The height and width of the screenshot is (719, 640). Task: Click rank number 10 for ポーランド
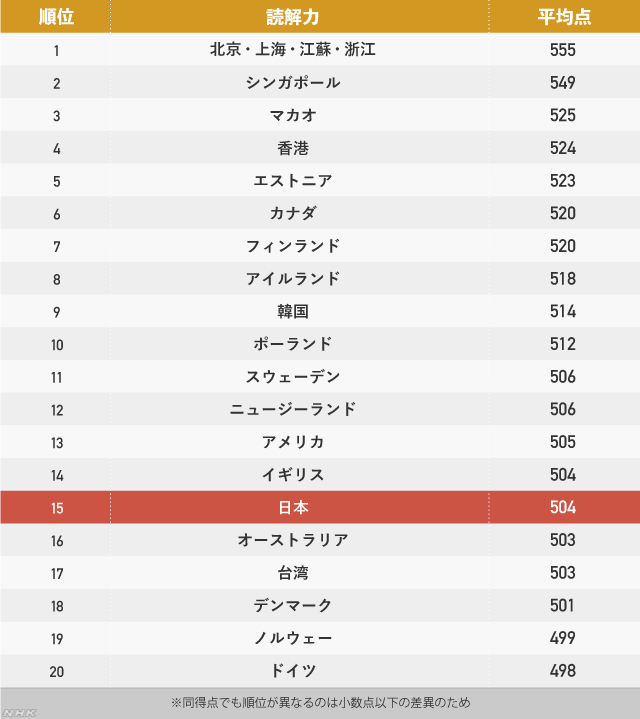57,344
